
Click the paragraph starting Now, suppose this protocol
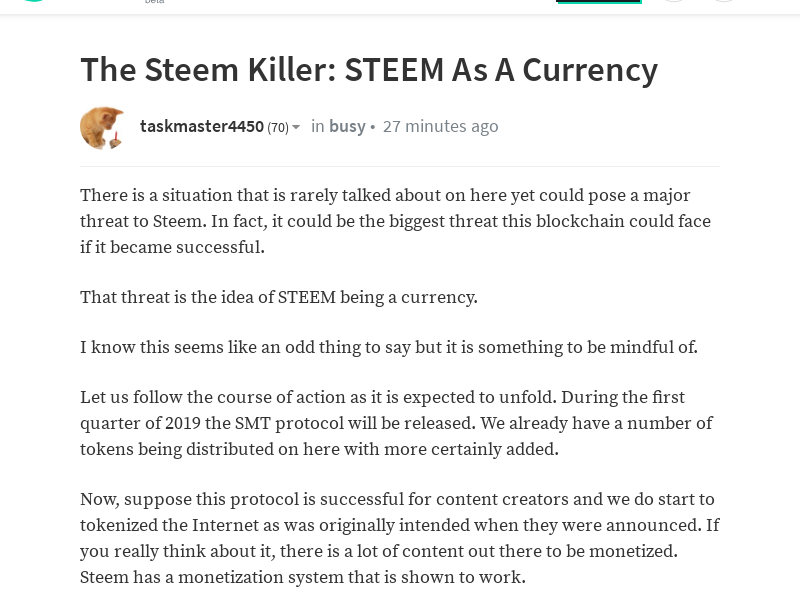[x=399, y=538]
